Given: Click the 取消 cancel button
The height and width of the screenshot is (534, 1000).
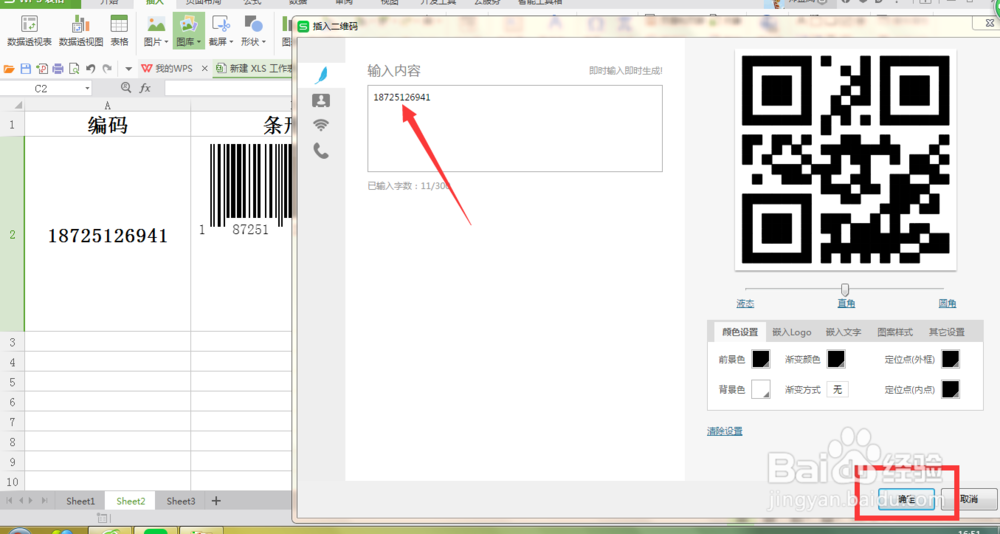Looking at the screenshot, I should (969, 499).
